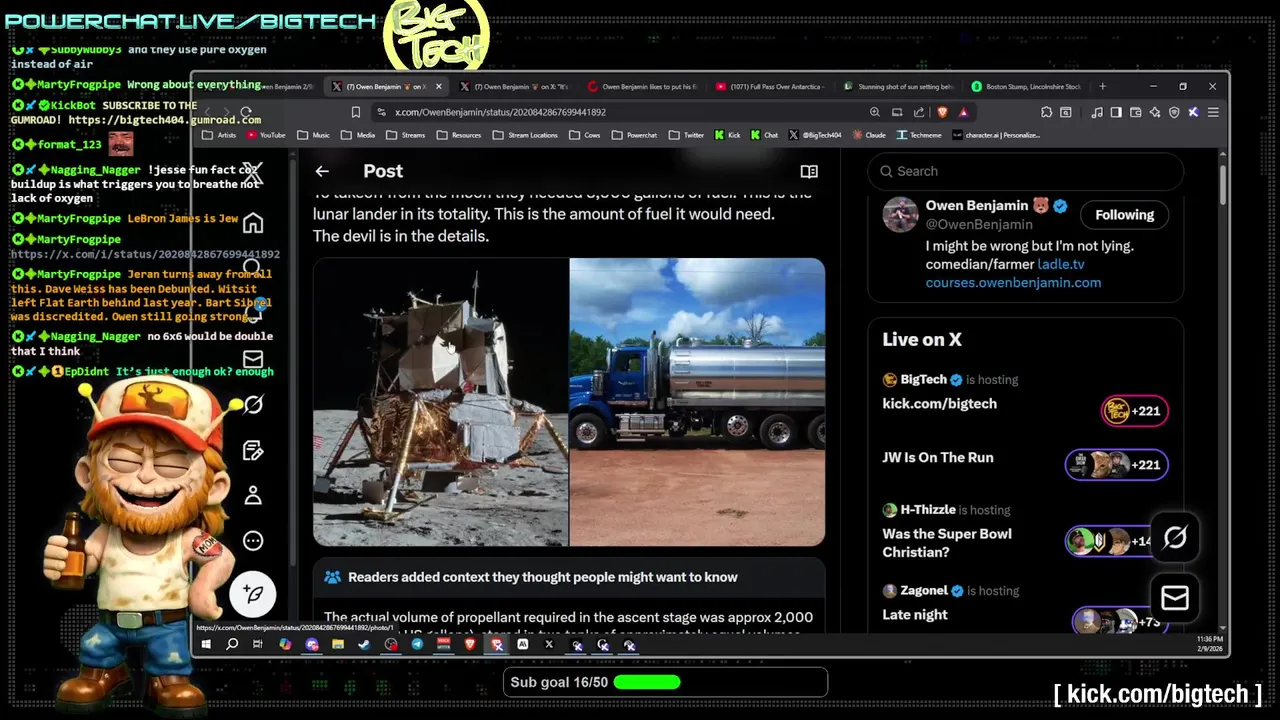Open floating Grok button at right edge
This screenshot has width=1280, height=720.
[x=1175, y=537]
